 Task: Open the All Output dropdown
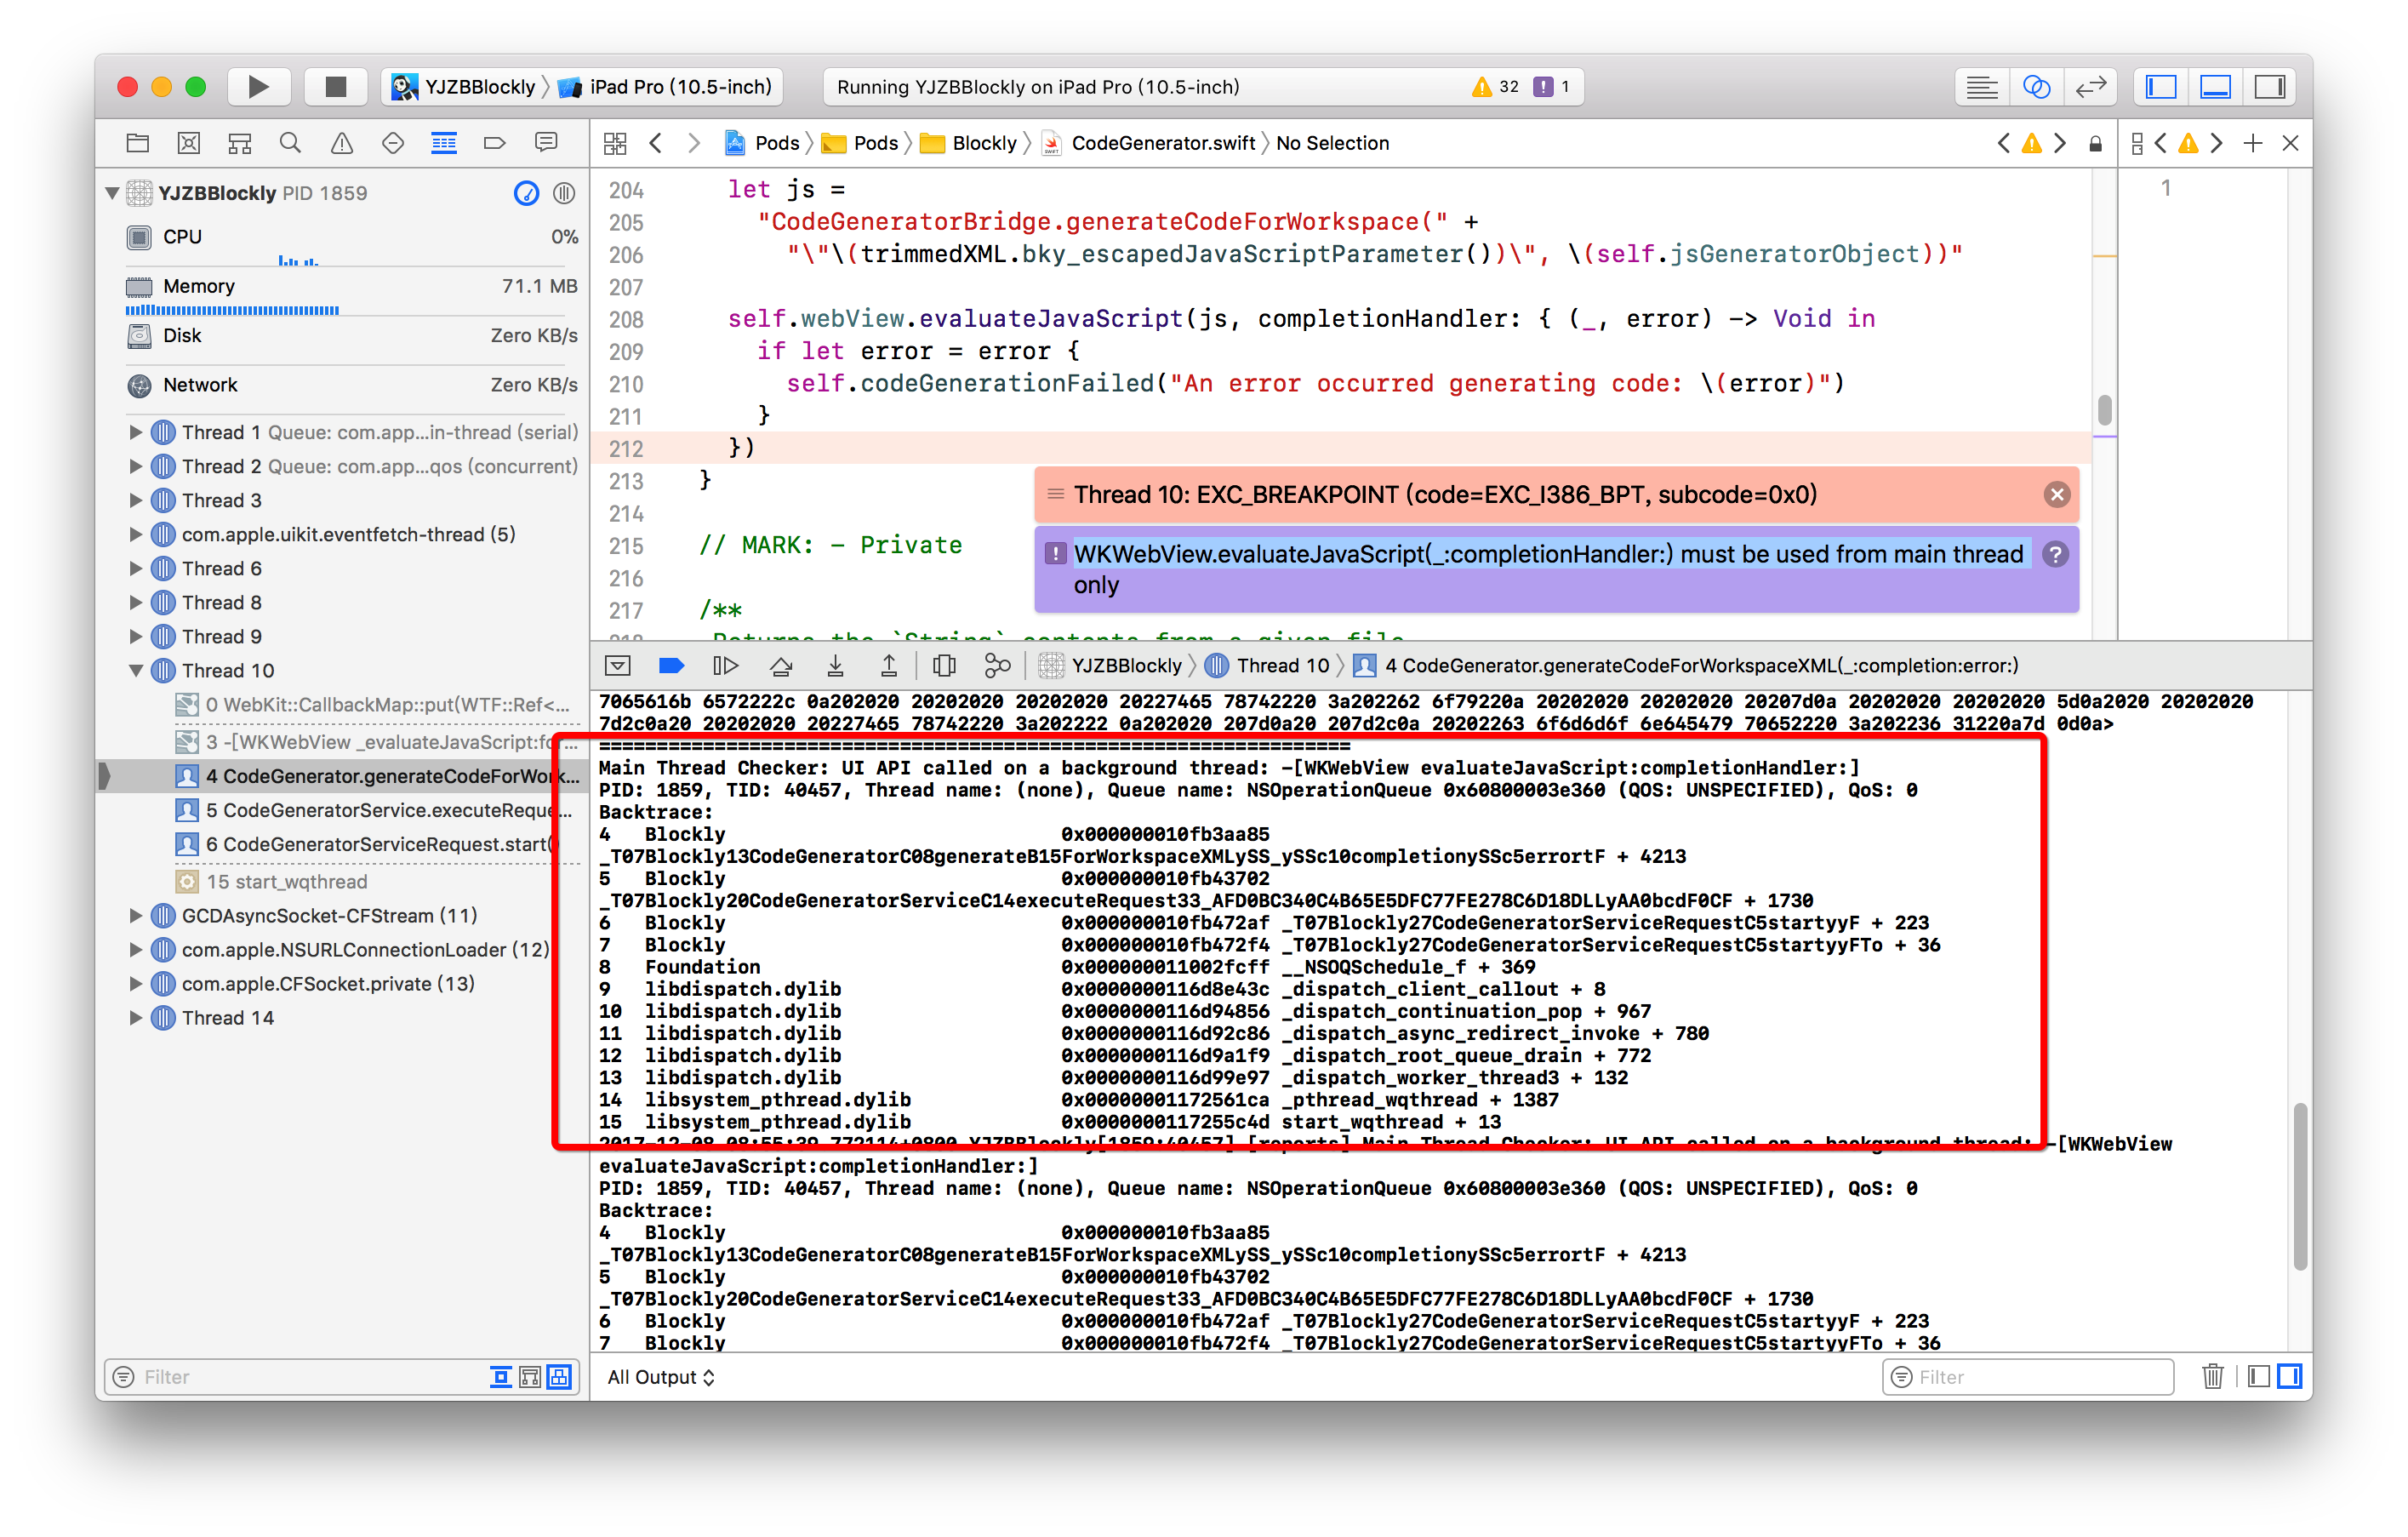[660, 1377]
